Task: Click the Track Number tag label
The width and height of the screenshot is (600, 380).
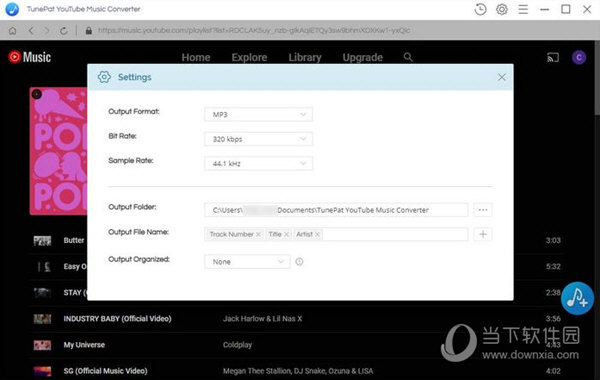Action: pyautogui.click(x=232, y=234)
